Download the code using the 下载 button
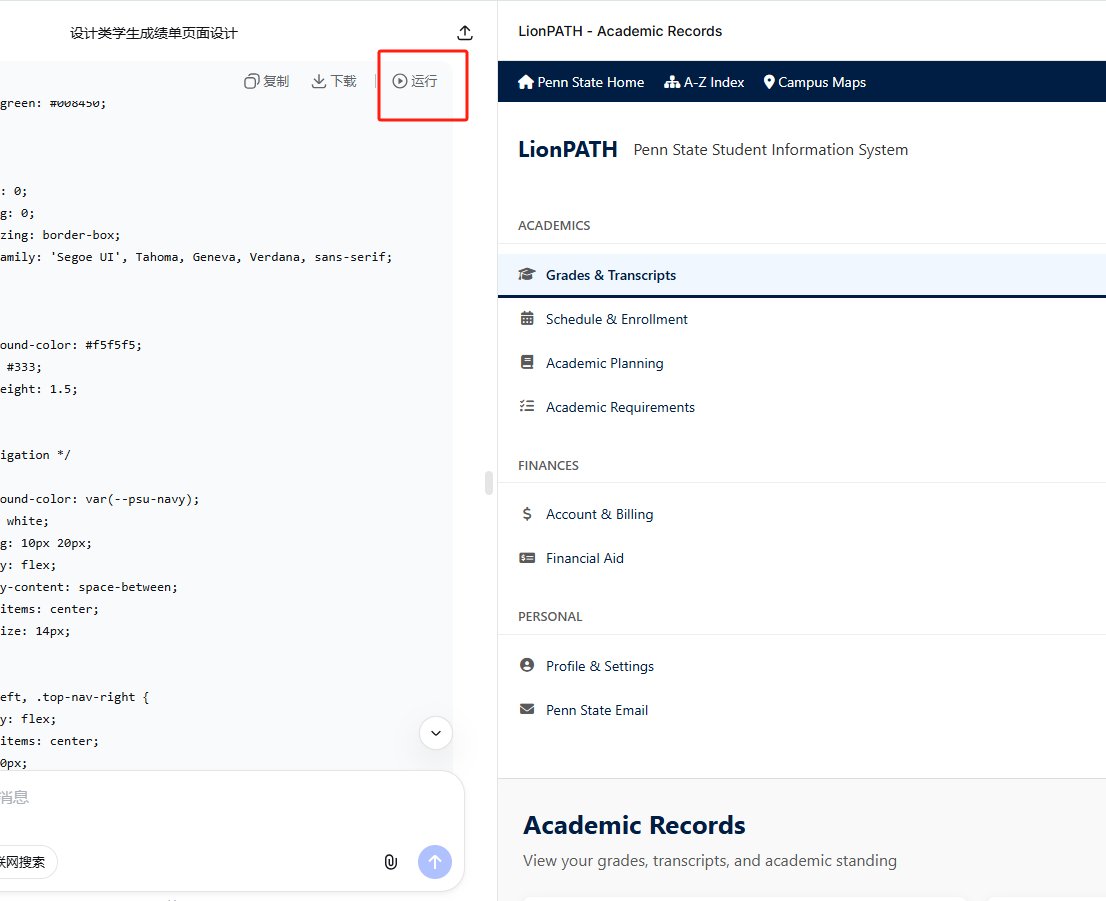 [x=334, y=81]
